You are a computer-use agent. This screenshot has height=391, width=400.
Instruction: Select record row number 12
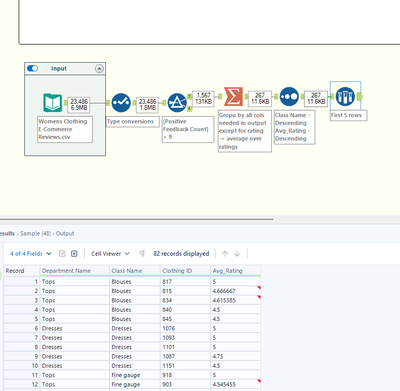pyautogui.click(x=22, y=384)
